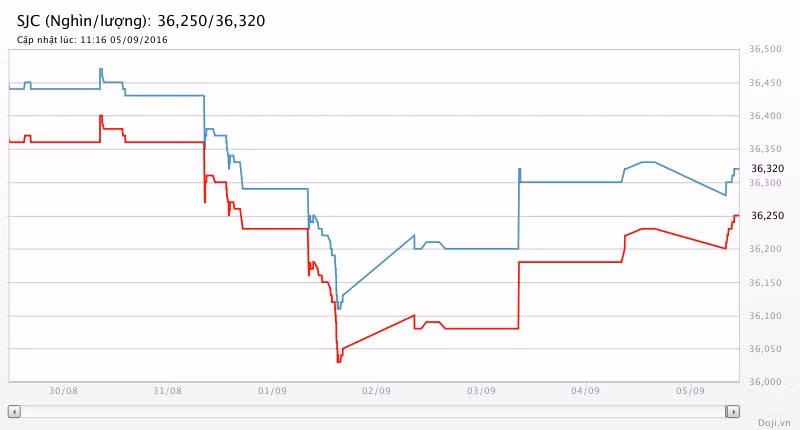
Task: Click the scrollbar left arrow button
Action: 14,411
